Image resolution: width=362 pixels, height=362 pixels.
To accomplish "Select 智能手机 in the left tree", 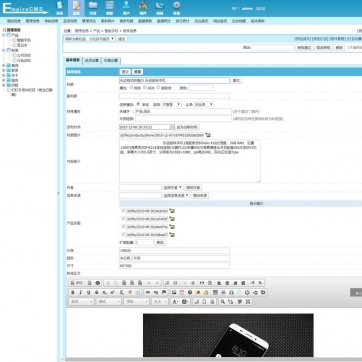I will click(x=24, y=40).
